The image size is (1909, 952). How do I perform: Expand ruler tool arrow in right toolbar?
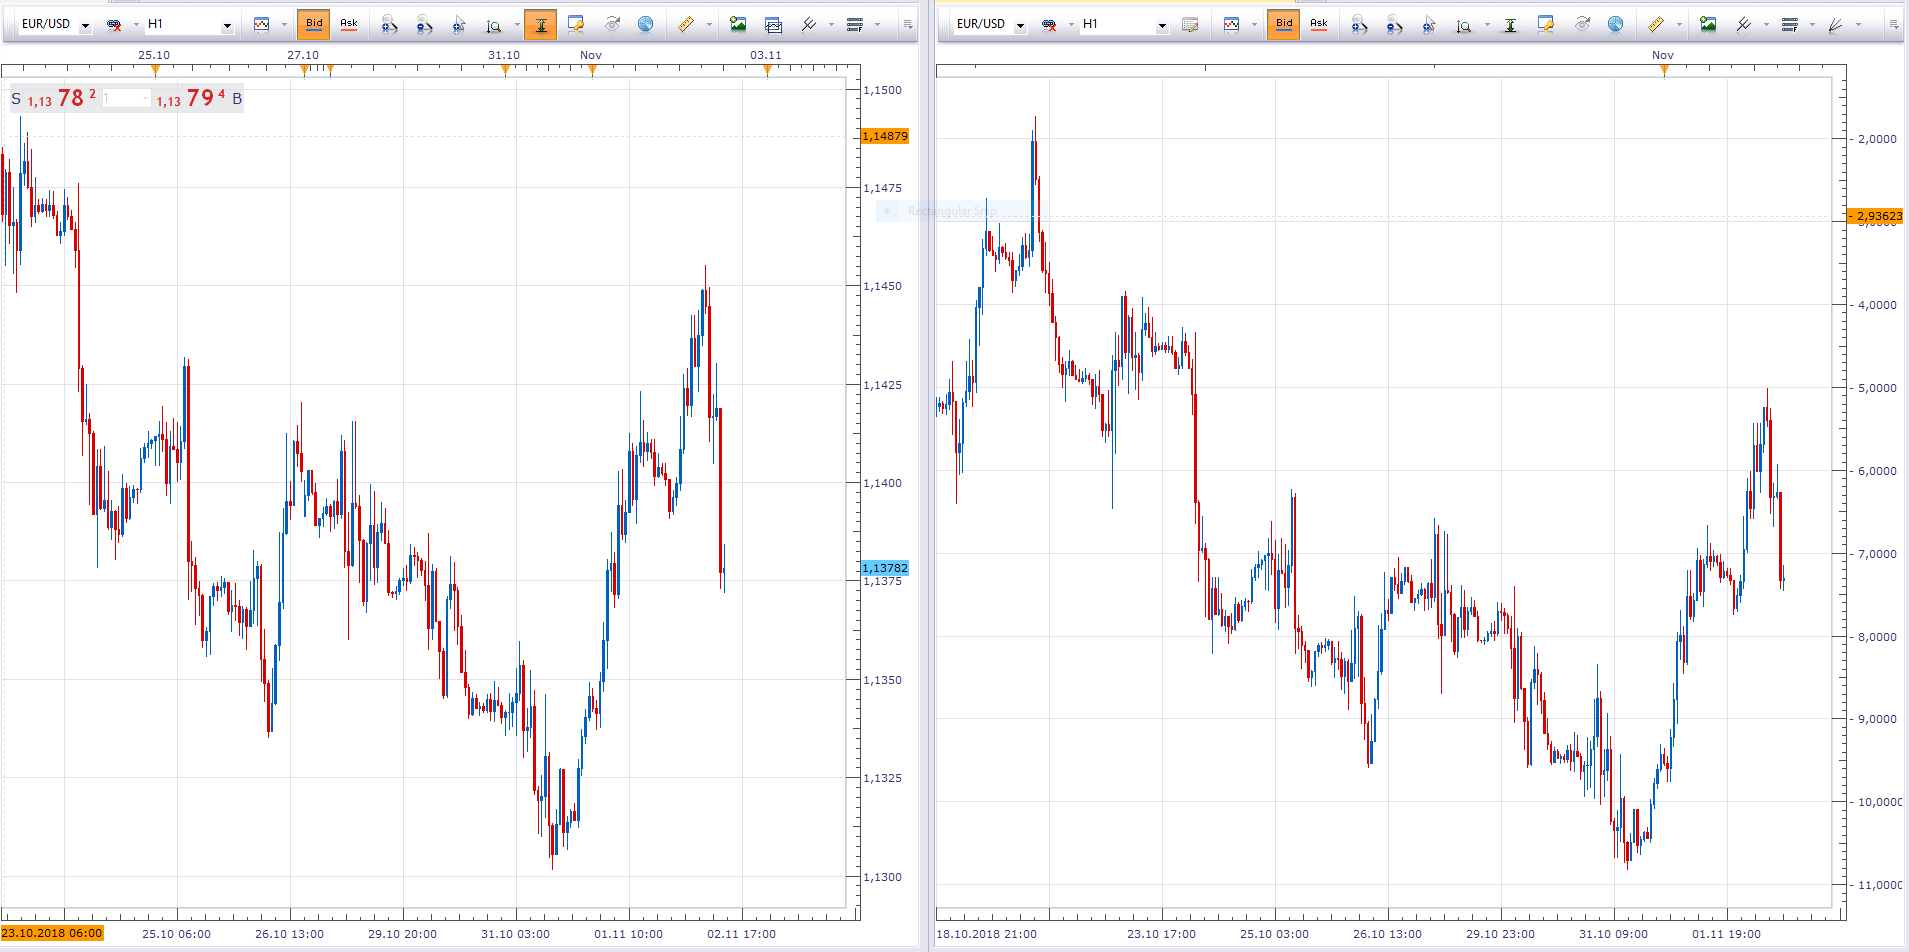tap(1679, 24)
